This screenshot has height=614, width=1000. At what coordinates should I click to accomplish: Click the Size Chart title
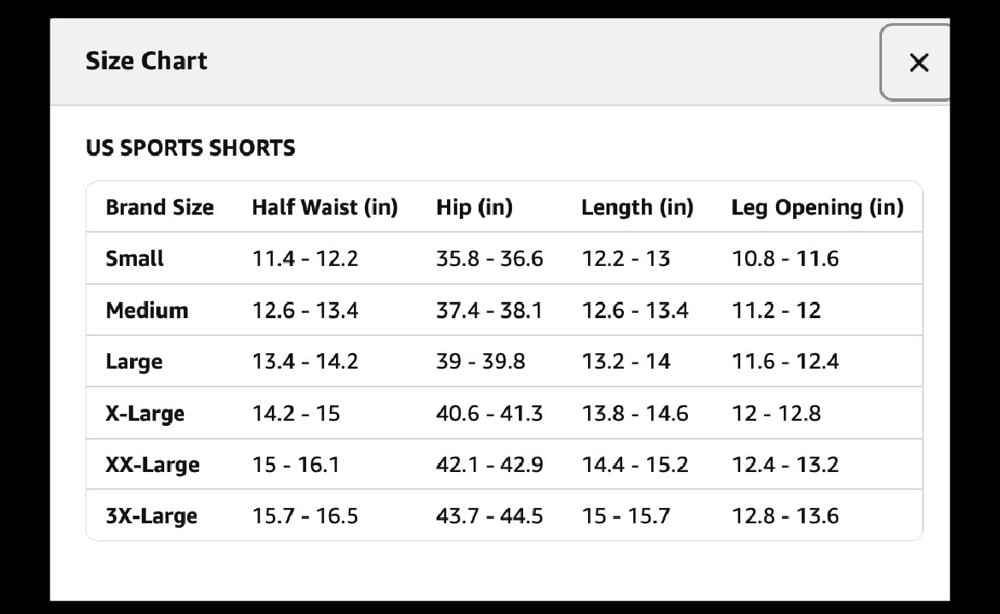click(x=146, y=61)
